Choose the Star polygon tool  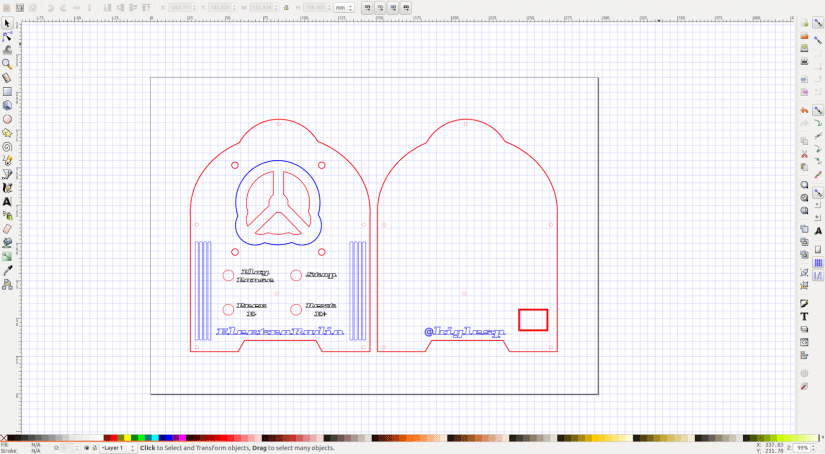pyautogui.click(x=7, y=132)
